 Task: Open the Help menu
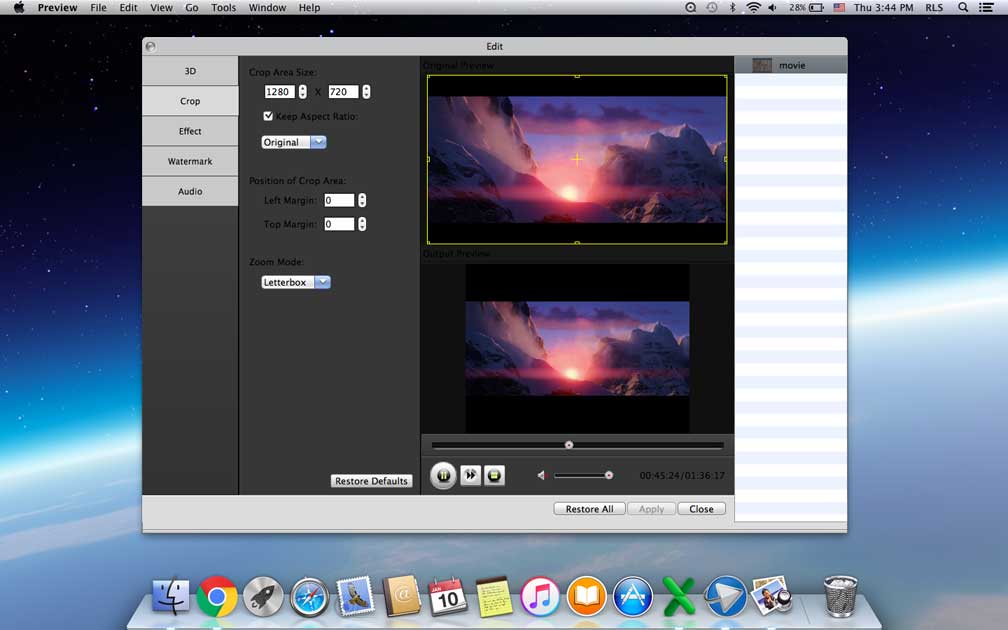pos(309,8)
